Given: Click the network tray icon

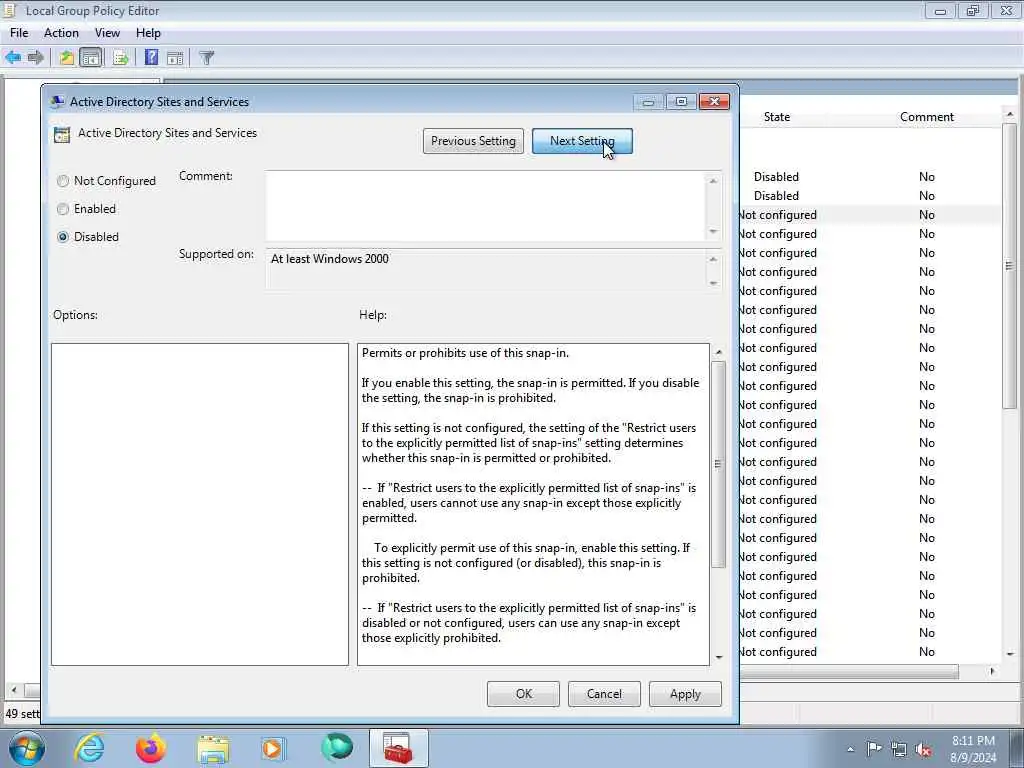Looking at the screenshot, I should point(899,749).
